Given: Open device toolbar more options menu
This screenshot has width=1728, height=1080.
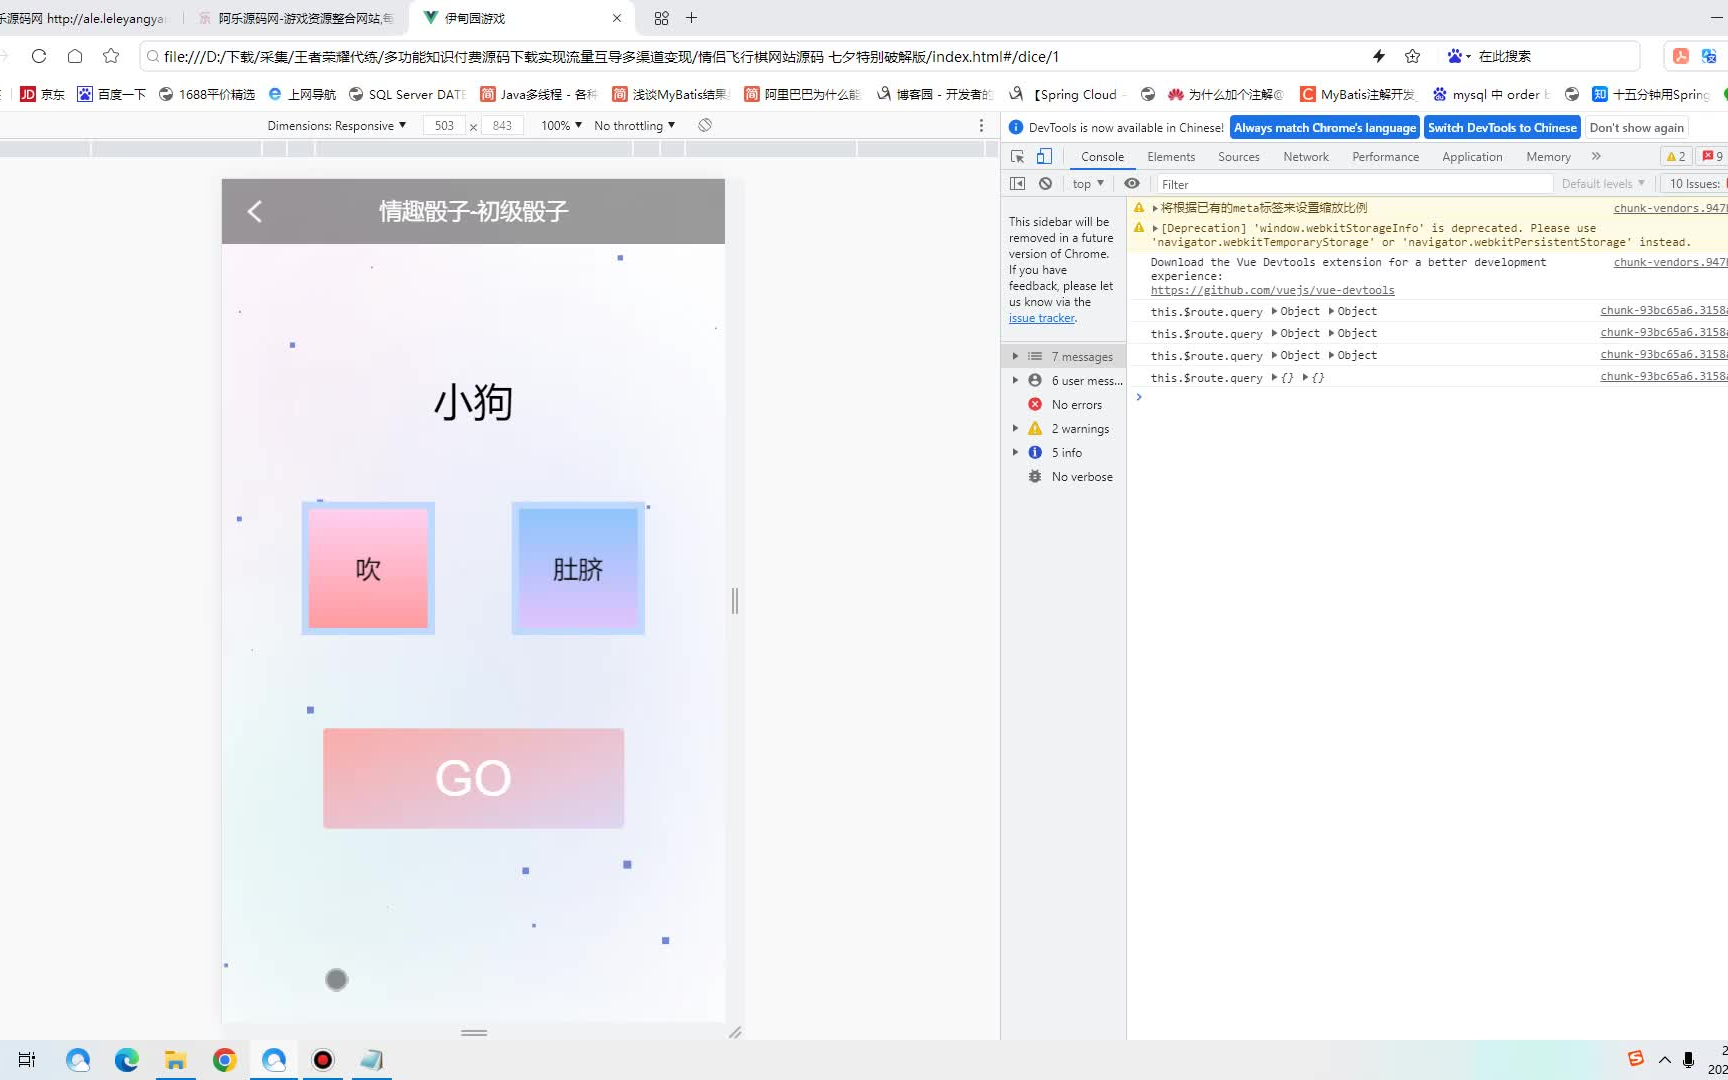Looking at the screenshot, I should (981, 125).
